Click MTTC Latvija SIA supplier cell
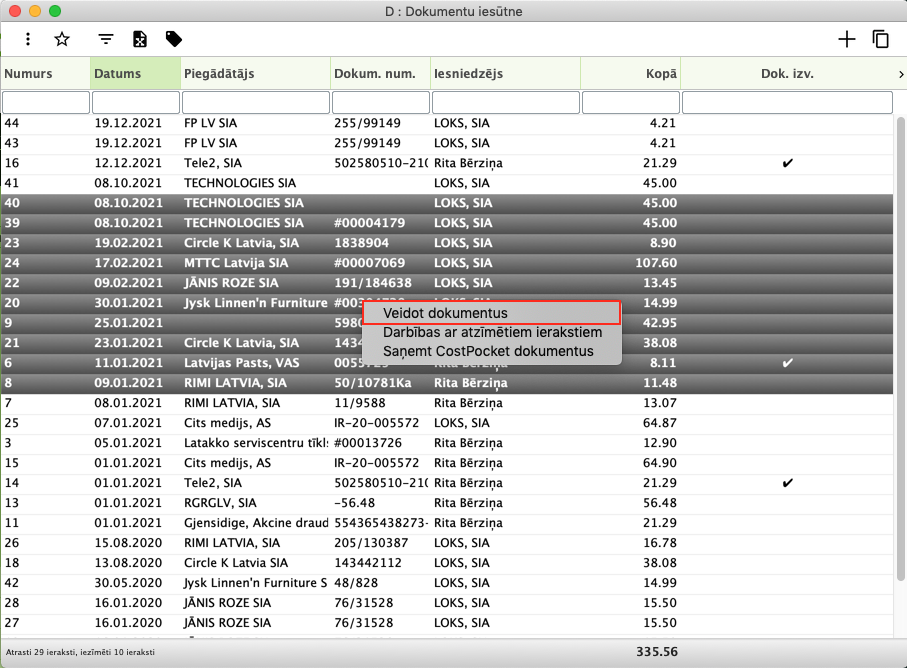Image resolution: width=907 pixels, height=668 pixels. [x=236, y=263]
